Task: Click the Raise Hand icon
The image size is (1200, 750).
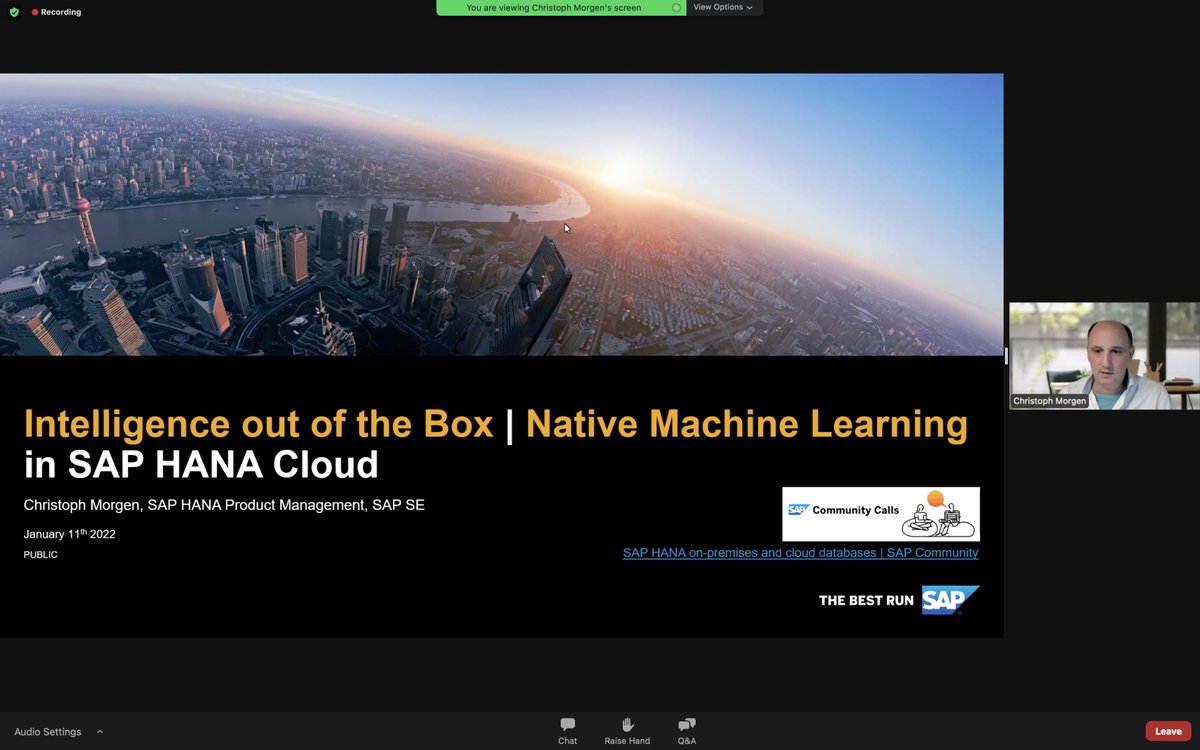Action: 627,725
